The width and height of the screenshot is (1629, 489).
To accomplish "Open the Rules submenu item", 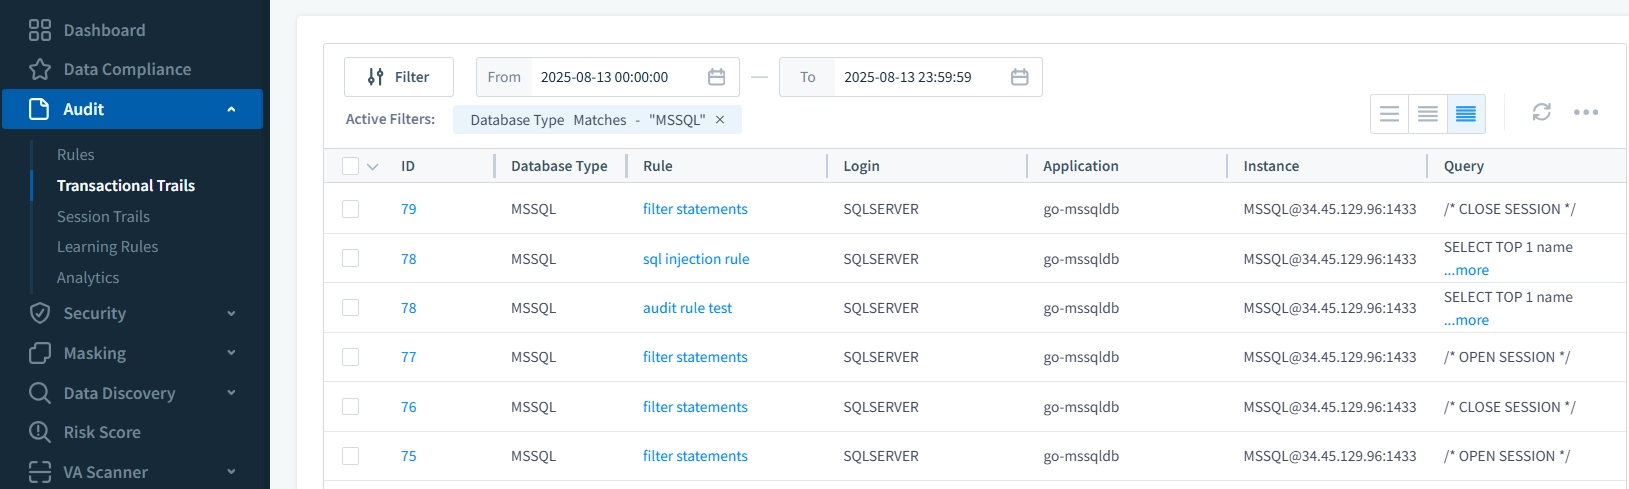I will pyautogui.click(x=76, y=155).
